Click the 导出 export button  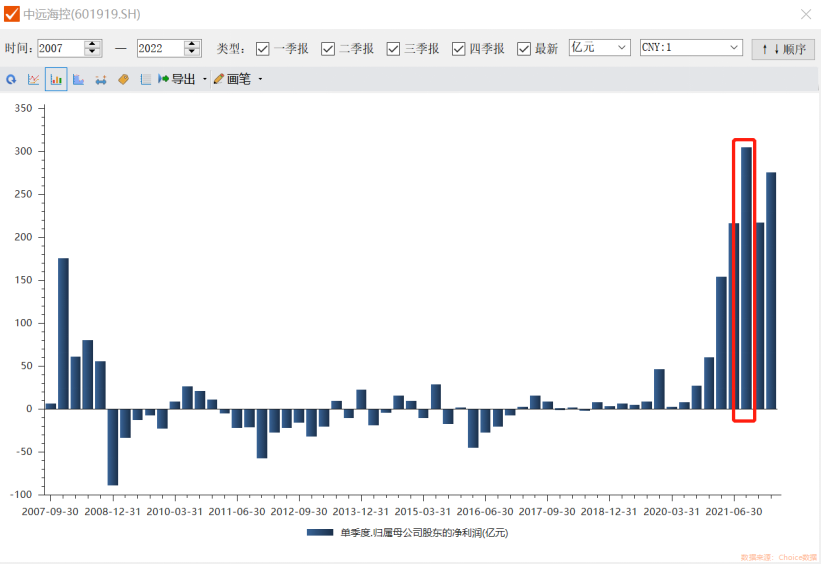click(177, 79)
